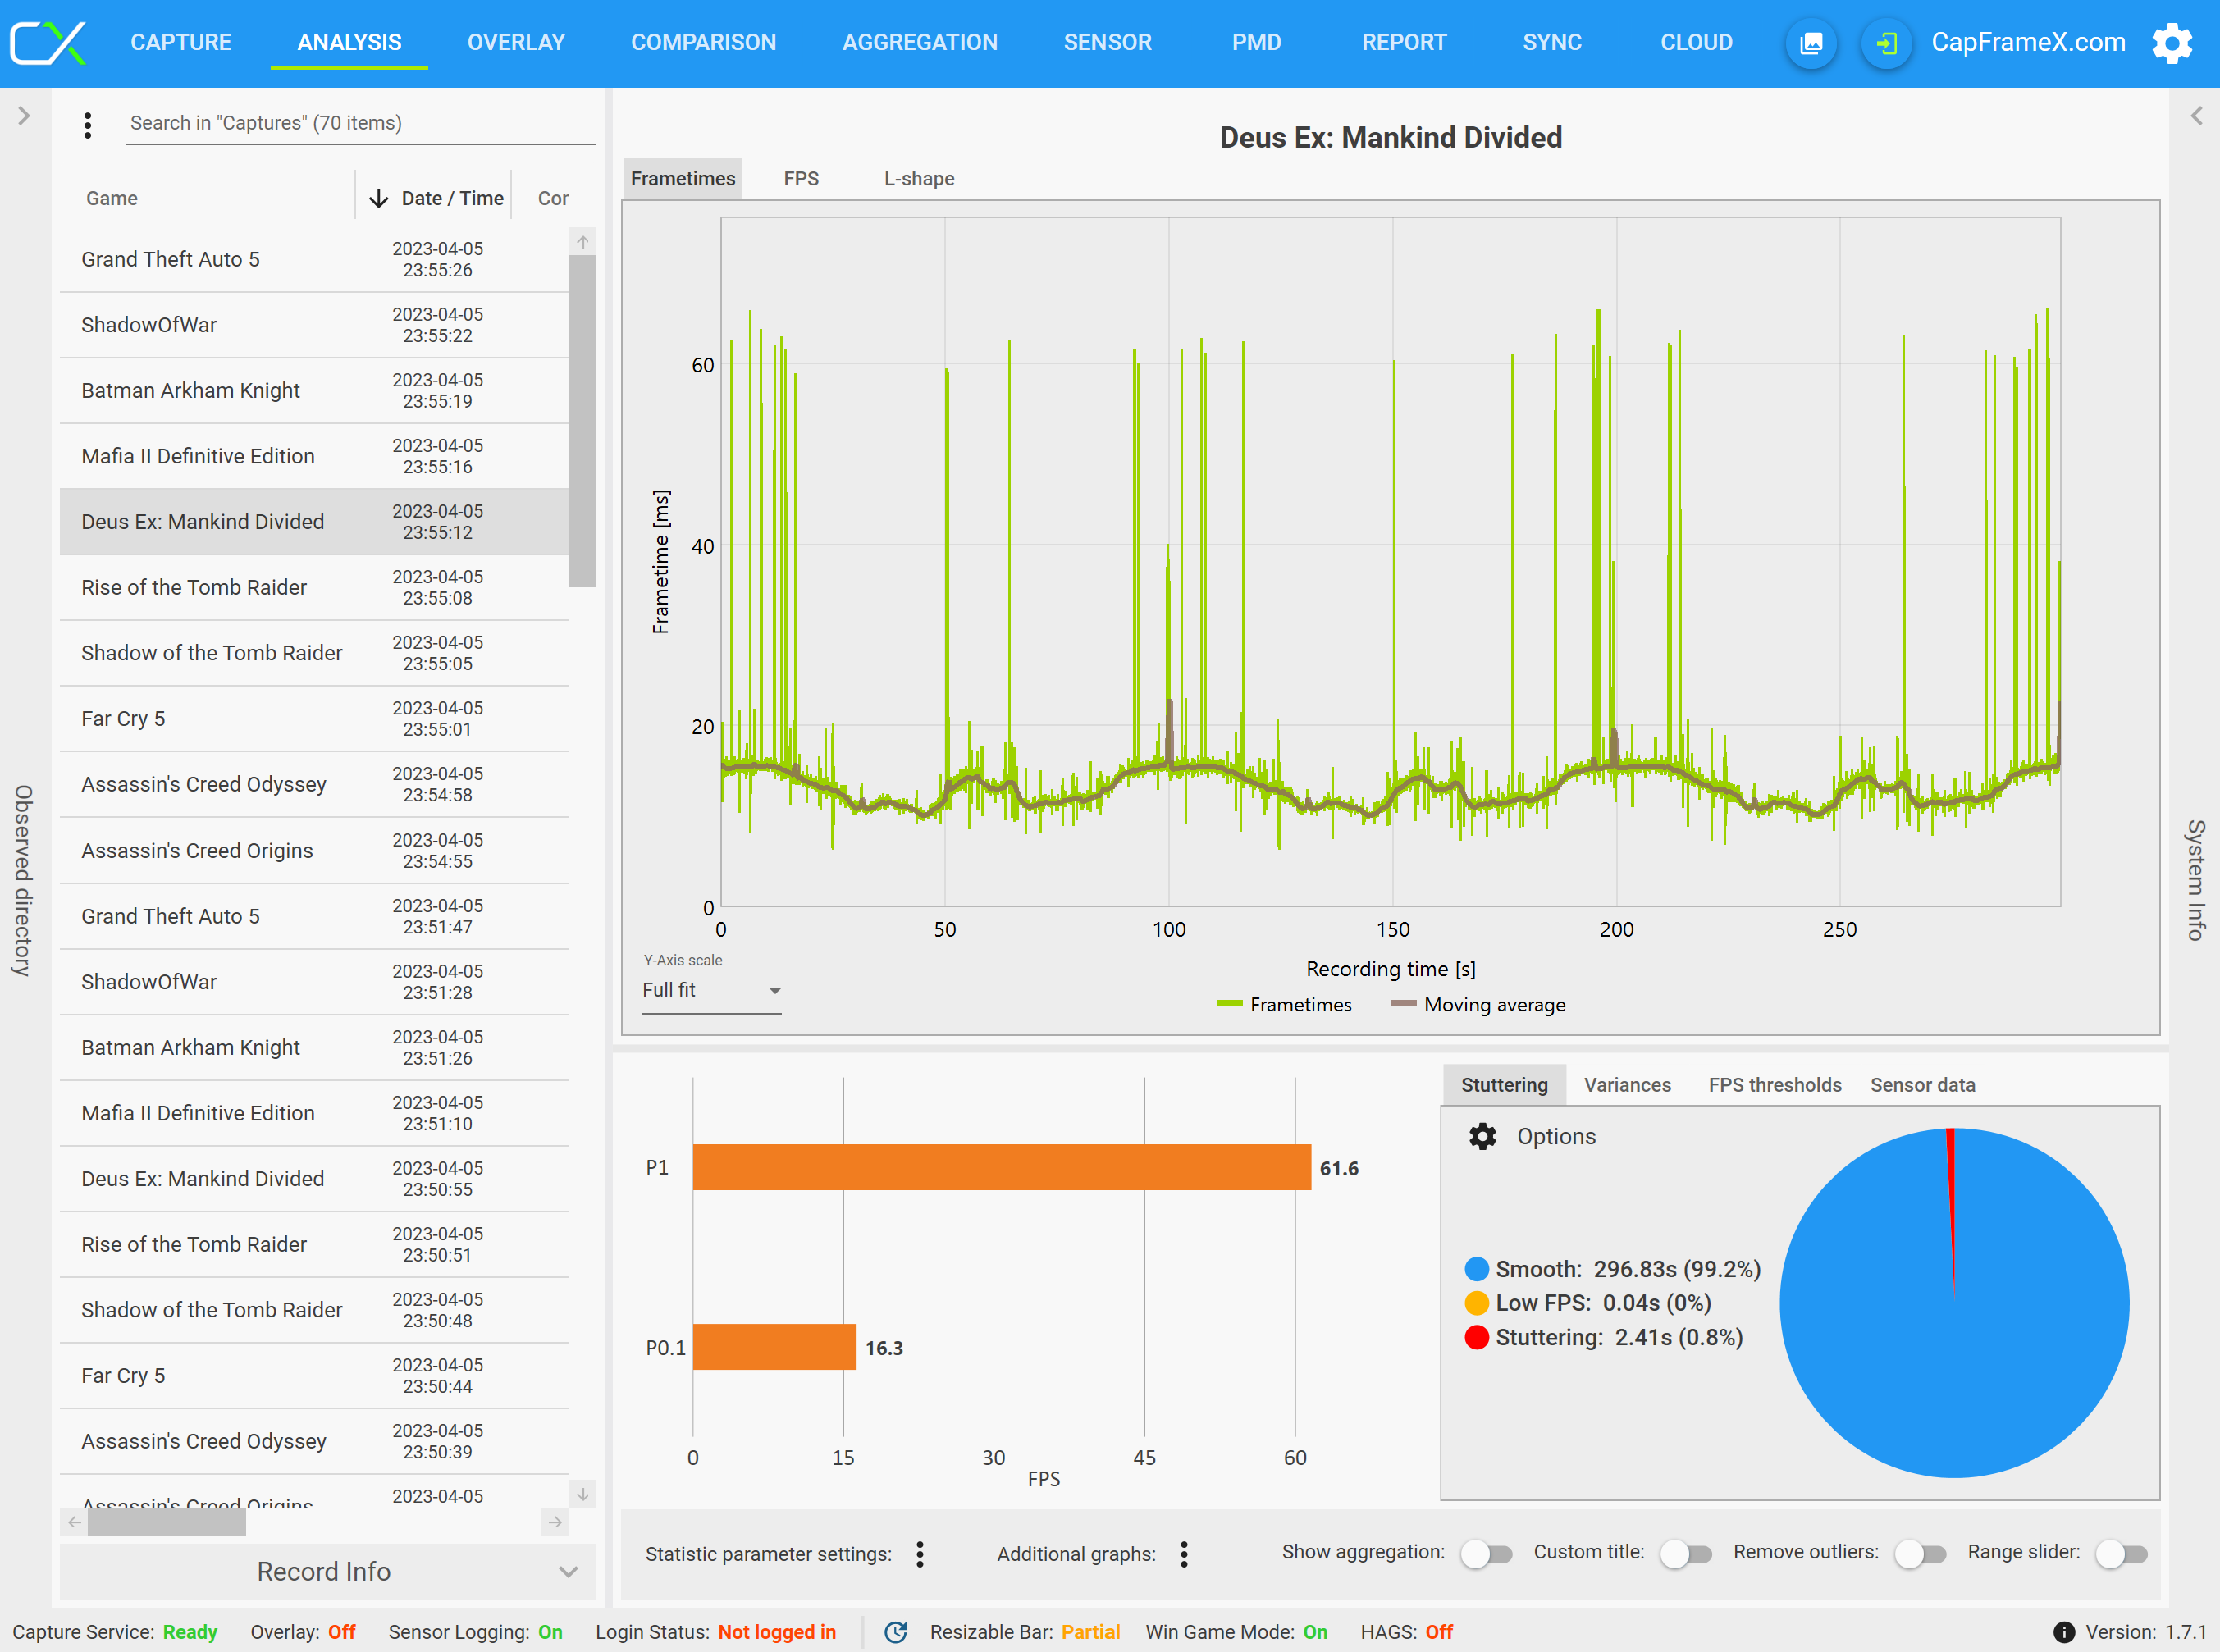Click the CapFrameX.com link
This screenshot has width=2220, height=1652.
pos(2027,43)
